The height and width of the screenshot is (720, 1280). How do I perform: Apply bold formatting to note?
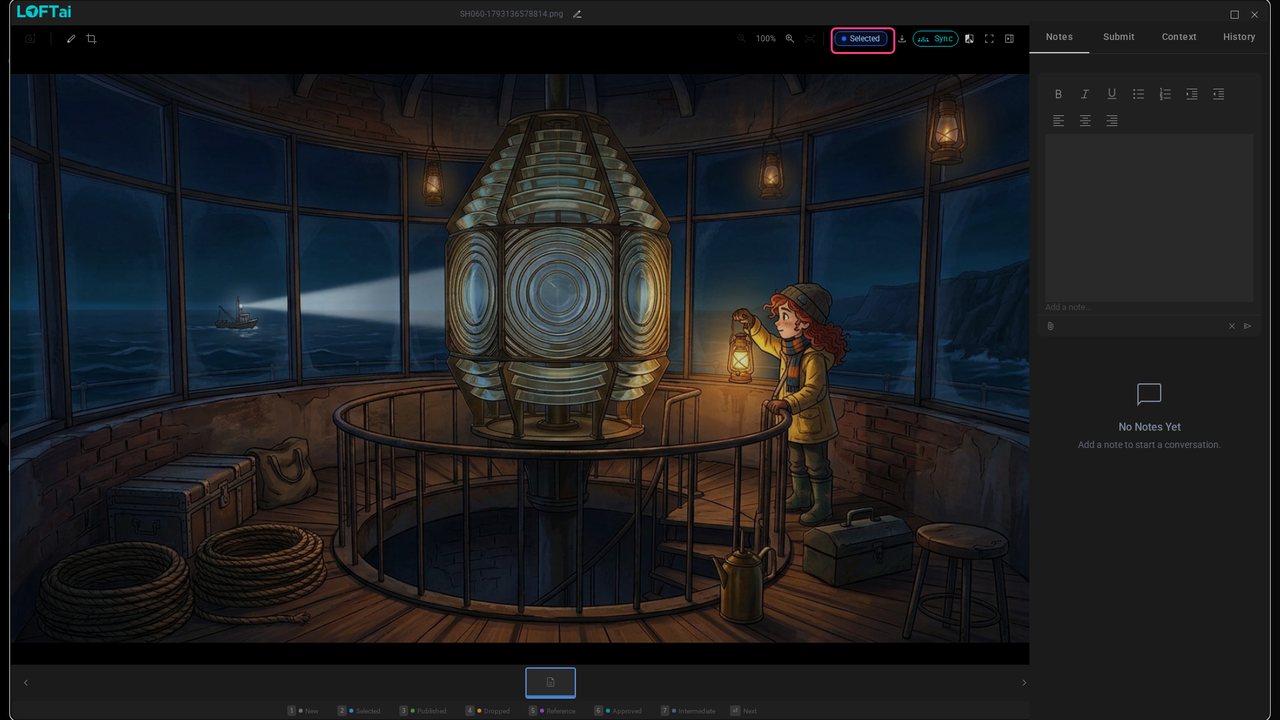pyautogui.click(x=1058, y=94)
